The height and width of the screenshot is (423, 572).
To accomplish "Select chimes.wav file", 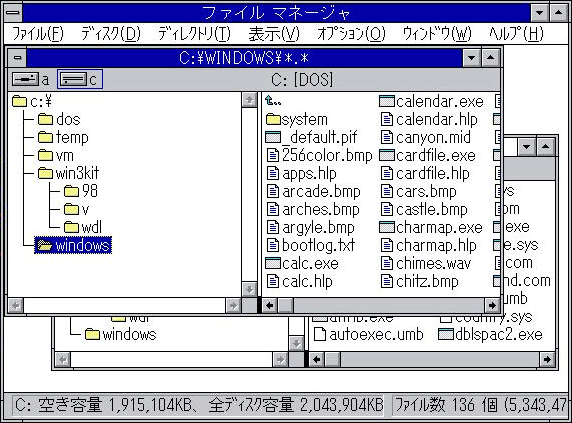I will tap(425, 263).
